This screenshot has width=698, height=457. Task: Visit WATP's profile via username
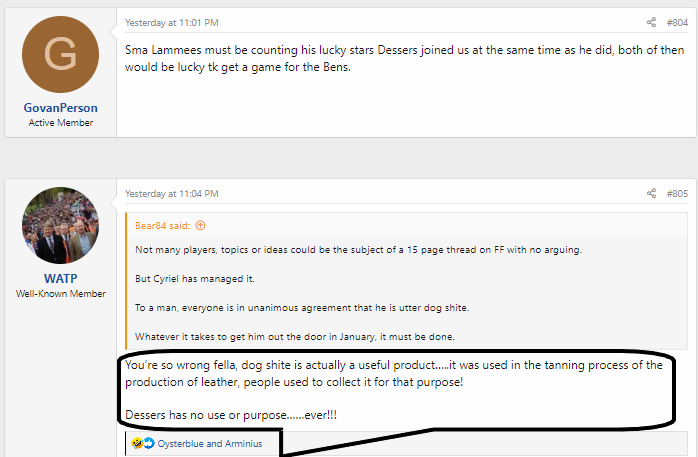(x=60, y=278)
